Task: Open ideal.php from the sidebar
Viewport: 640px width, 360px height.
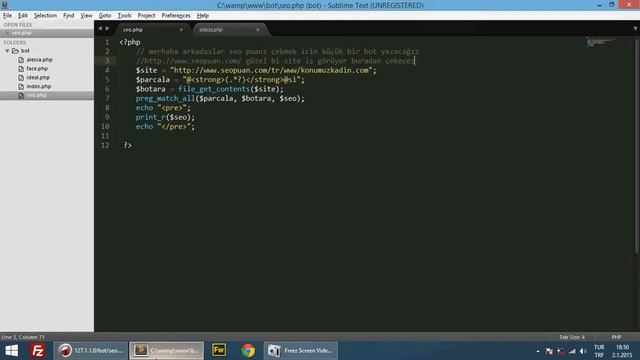Action: click(x=38, y=78)
